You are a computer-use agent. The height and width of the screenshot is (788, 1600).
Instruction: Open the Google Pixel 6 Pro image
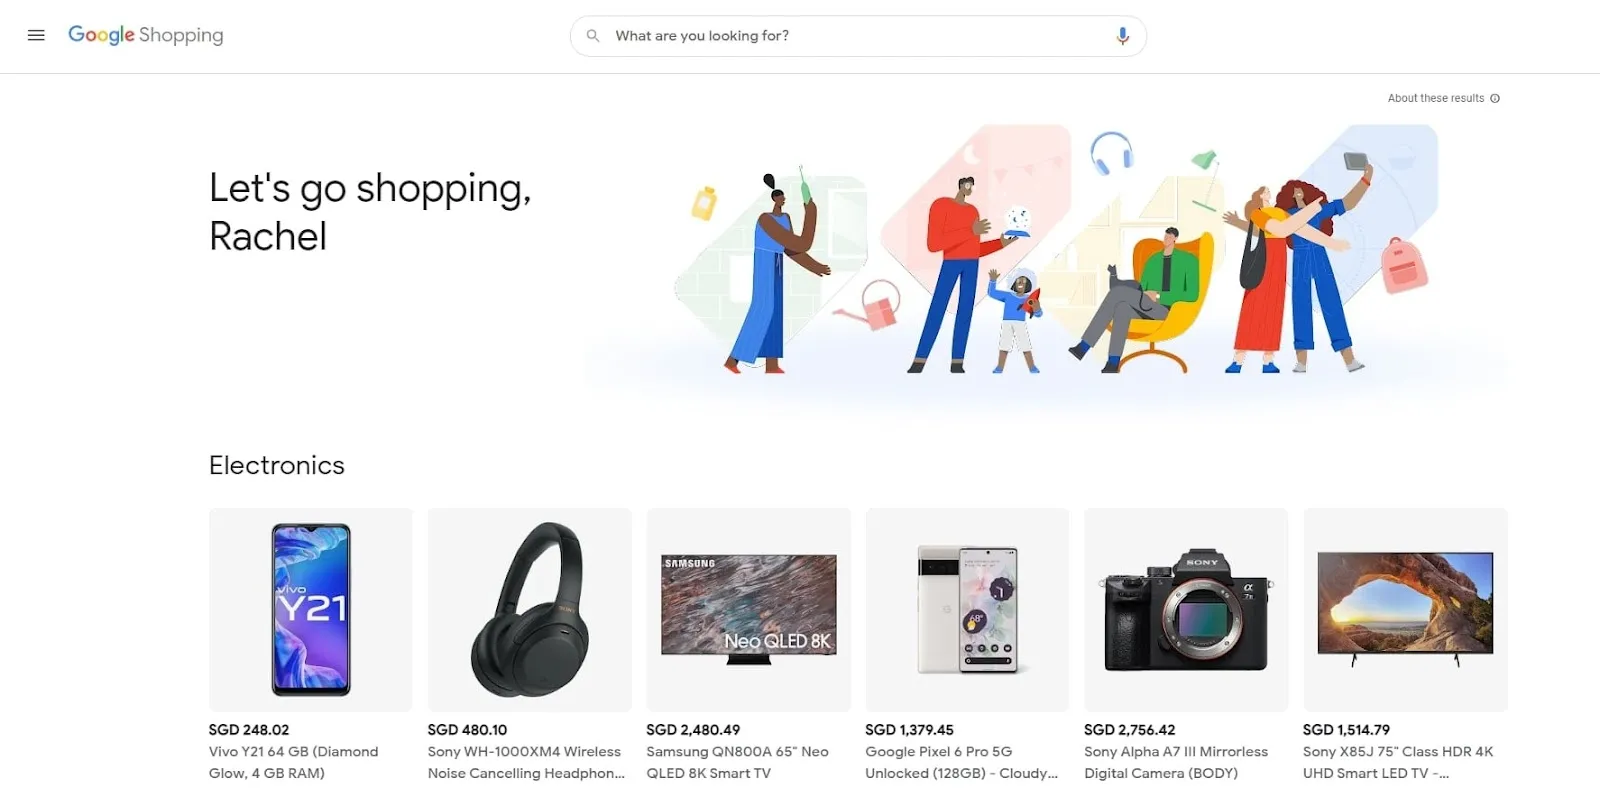[x=967, y=609]
